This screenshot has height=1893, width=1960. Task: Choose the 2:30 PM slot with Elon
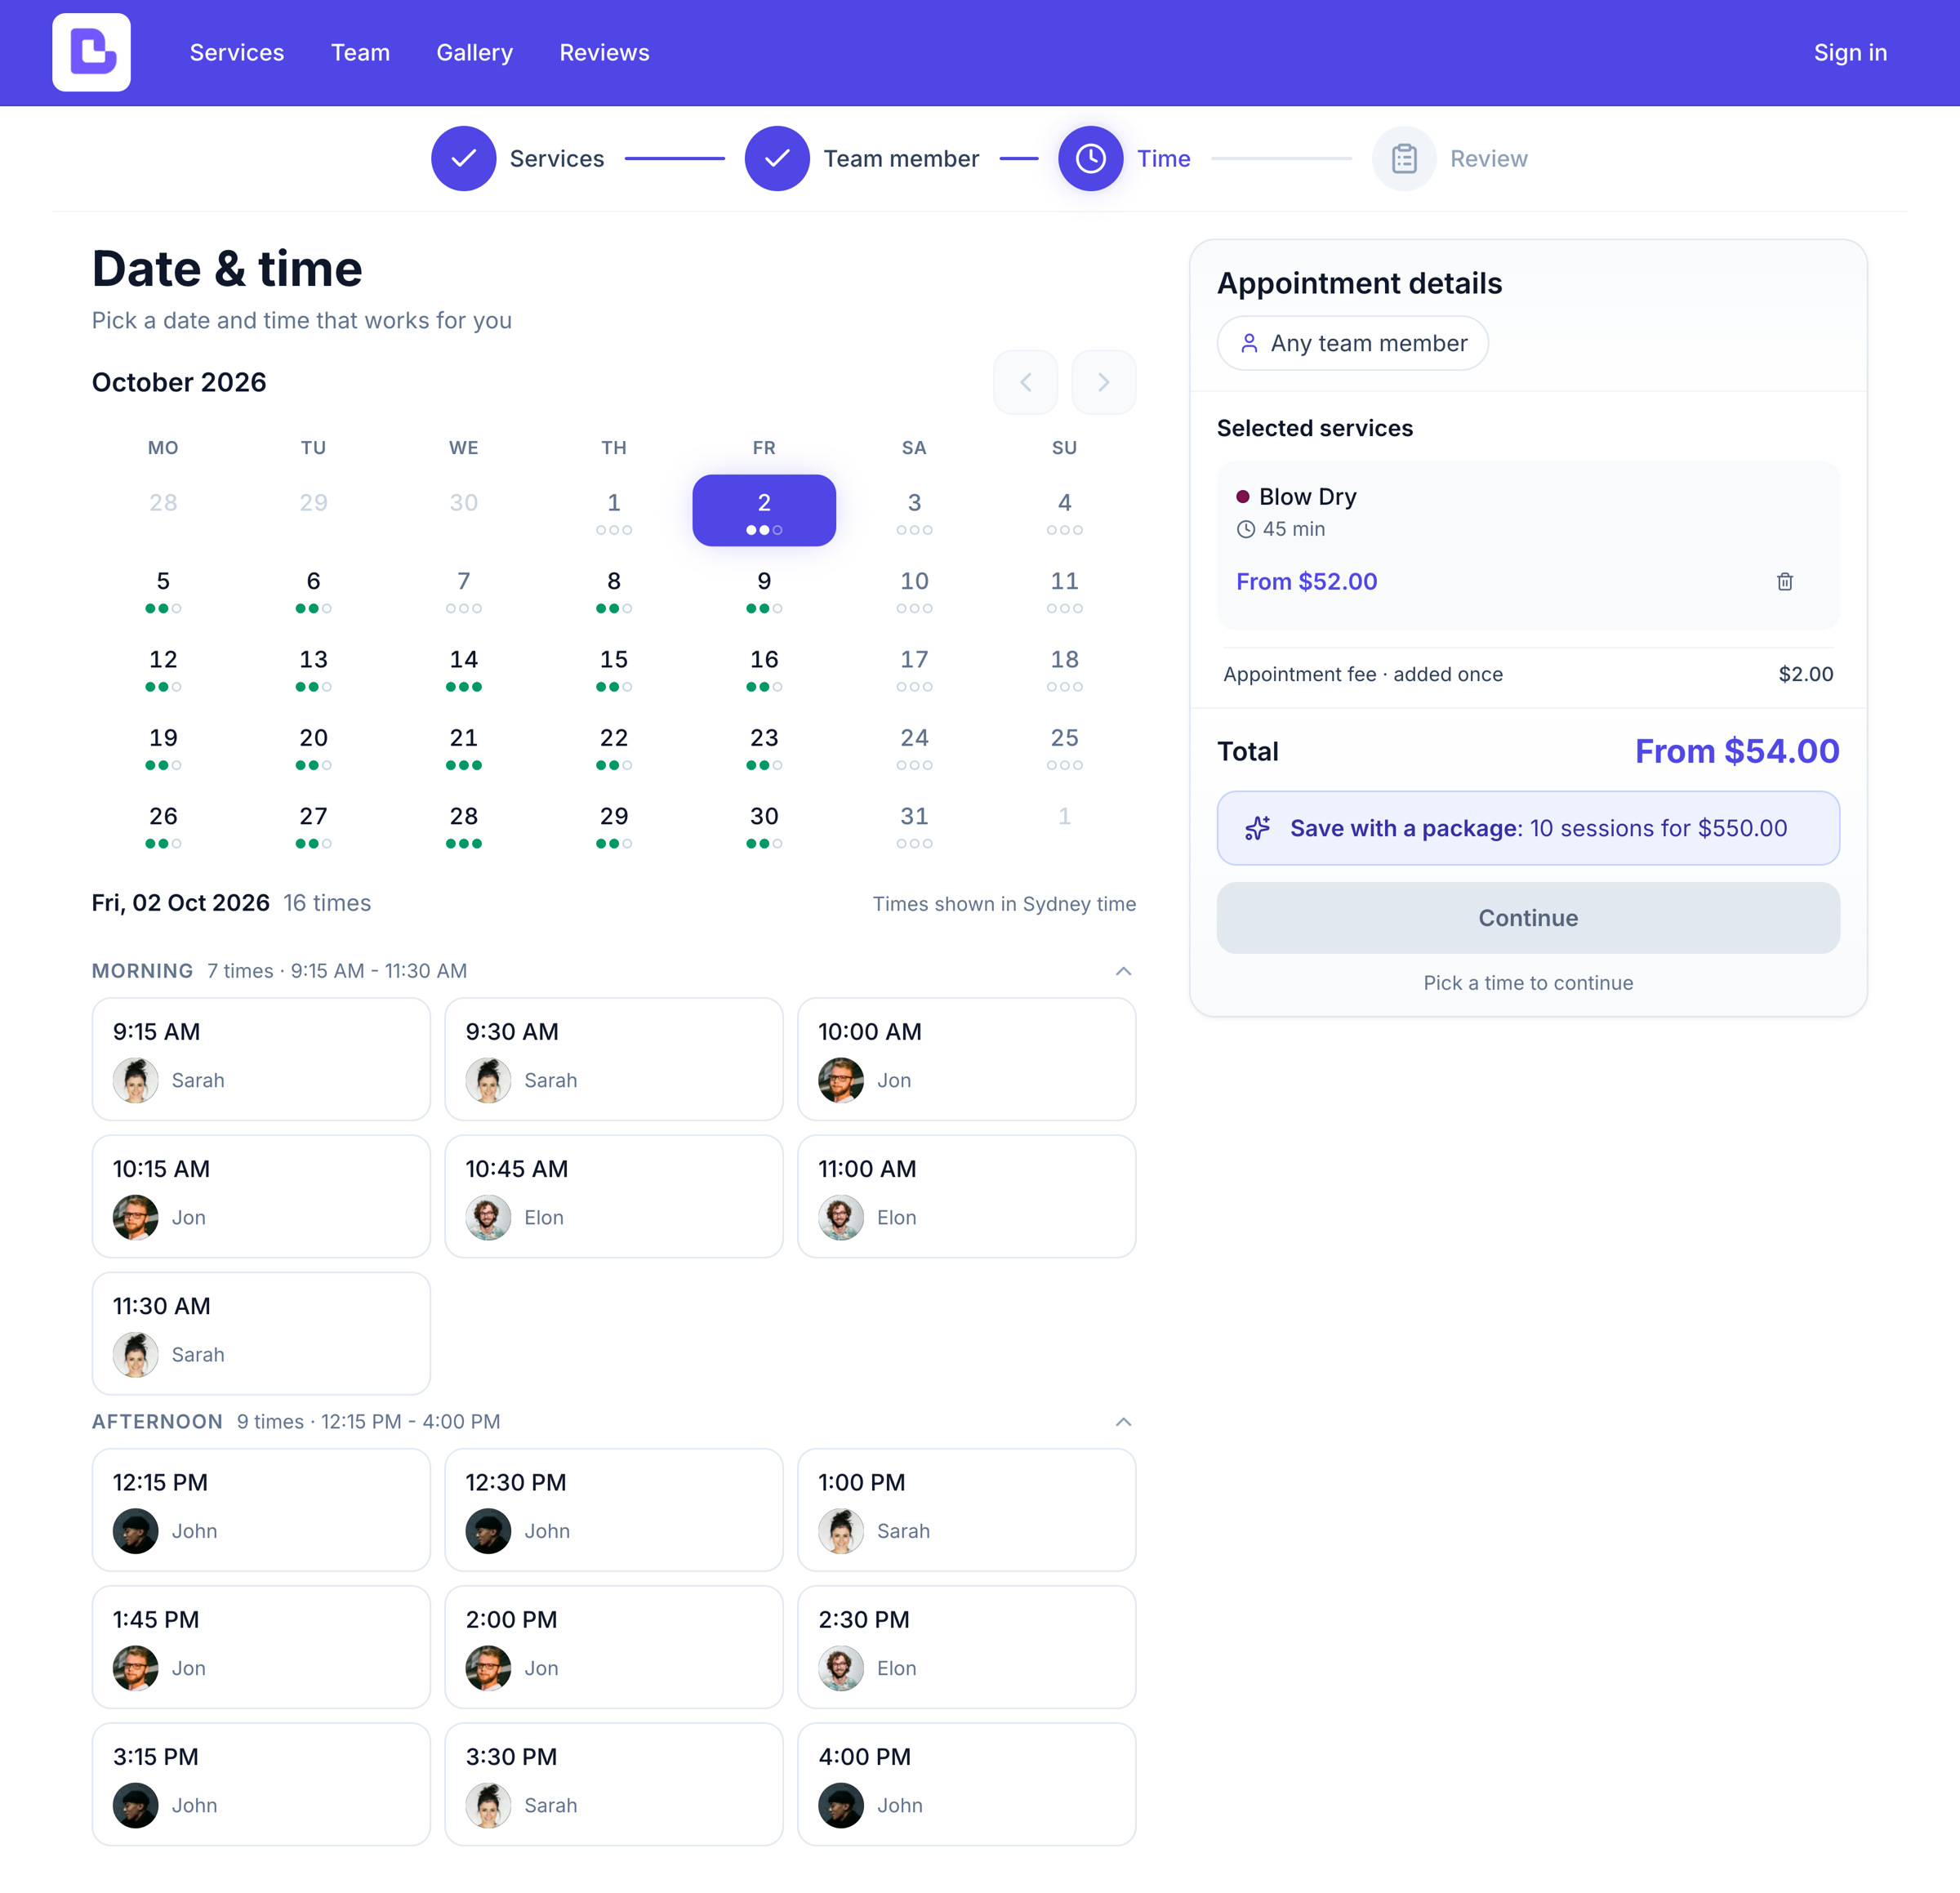[967, 1647]
